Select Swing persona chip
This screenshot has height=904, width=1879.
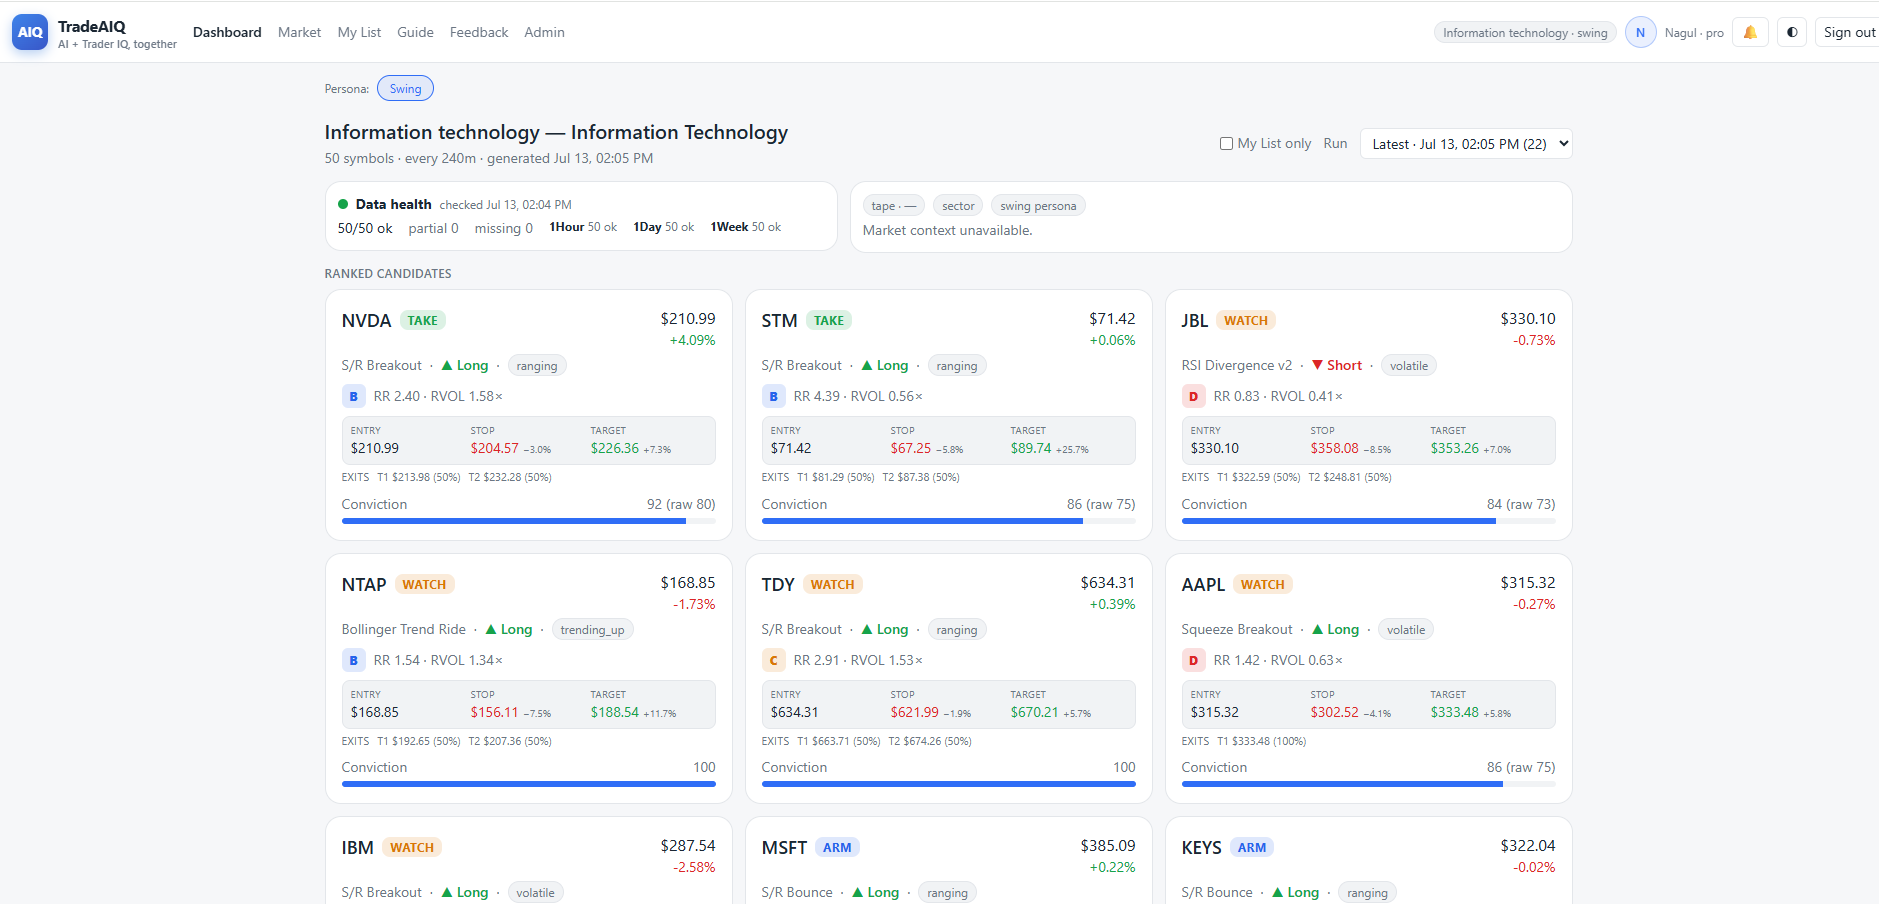[x=405, y=88]
